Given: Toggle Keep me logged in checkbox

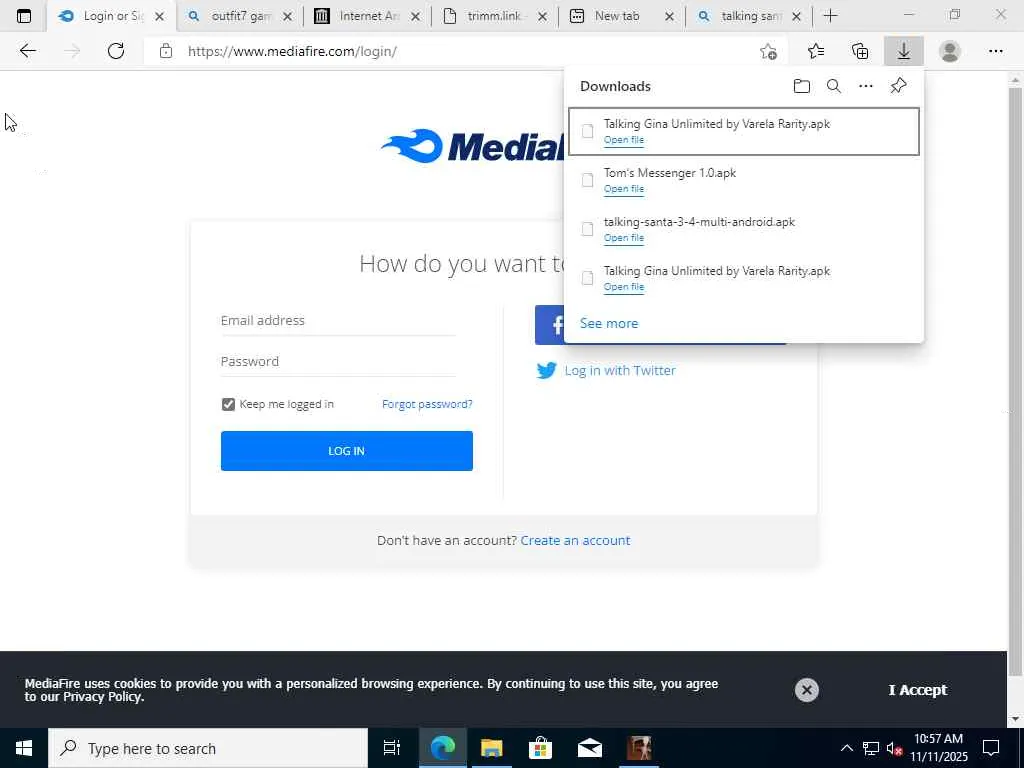Looking at the screenshot, I should tap(228, 404).
